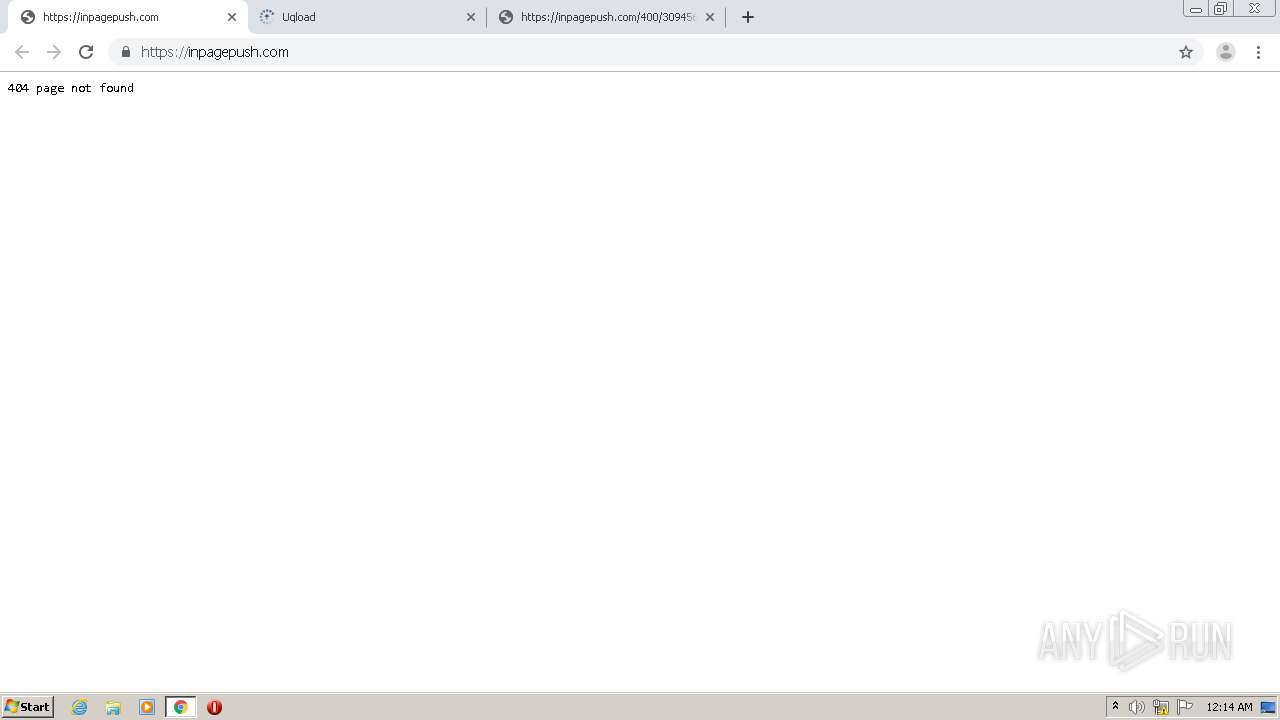Close the Chrome window

pyautogui.click(x=1254, y=9)
